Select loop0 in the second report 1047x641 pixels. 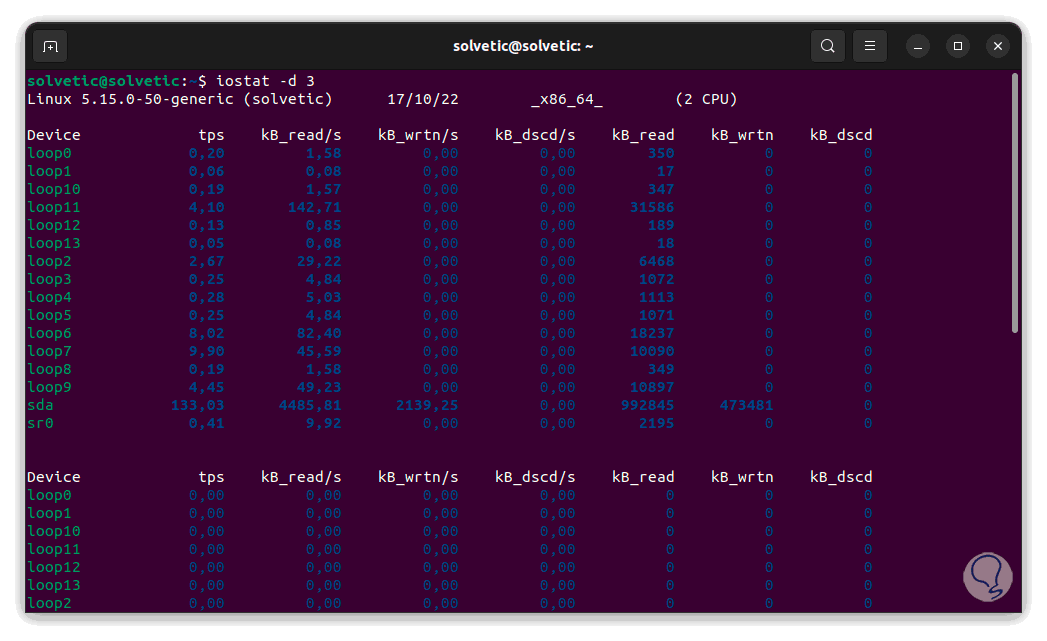pos(49,495)
